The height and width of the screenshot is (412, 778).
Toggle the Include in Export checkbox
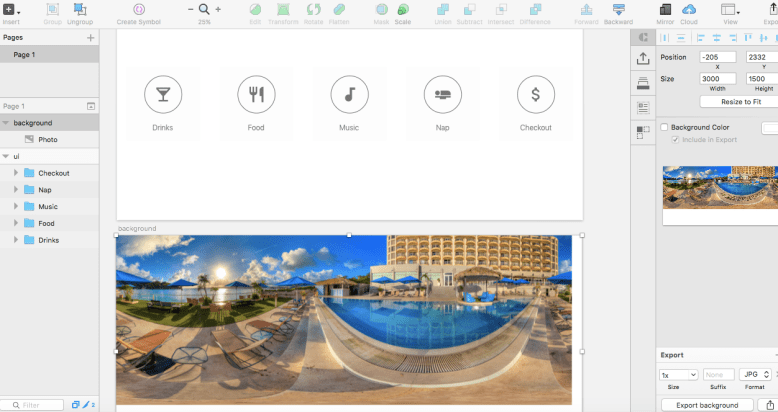(675, 140)
